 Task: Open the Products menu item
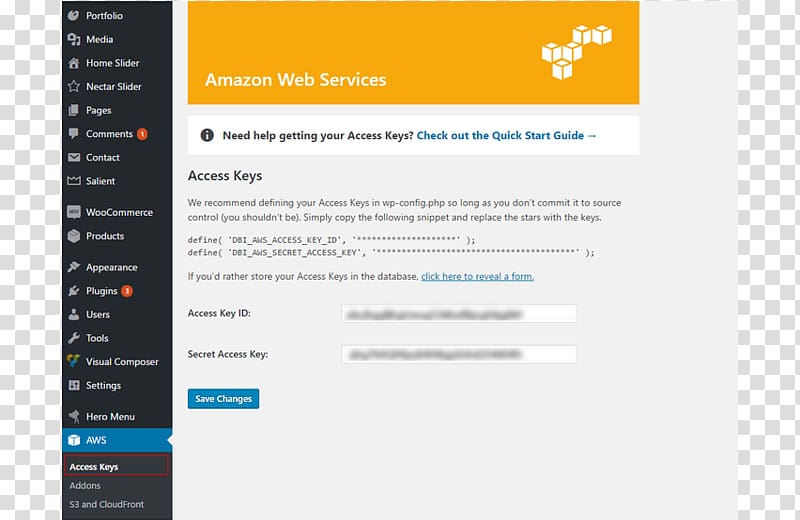pos(105,236)
